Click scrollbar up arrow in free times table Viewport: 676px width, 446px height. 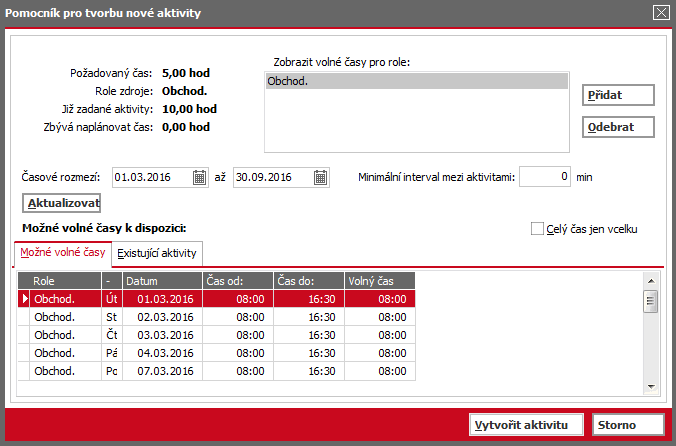coord(651,281)
